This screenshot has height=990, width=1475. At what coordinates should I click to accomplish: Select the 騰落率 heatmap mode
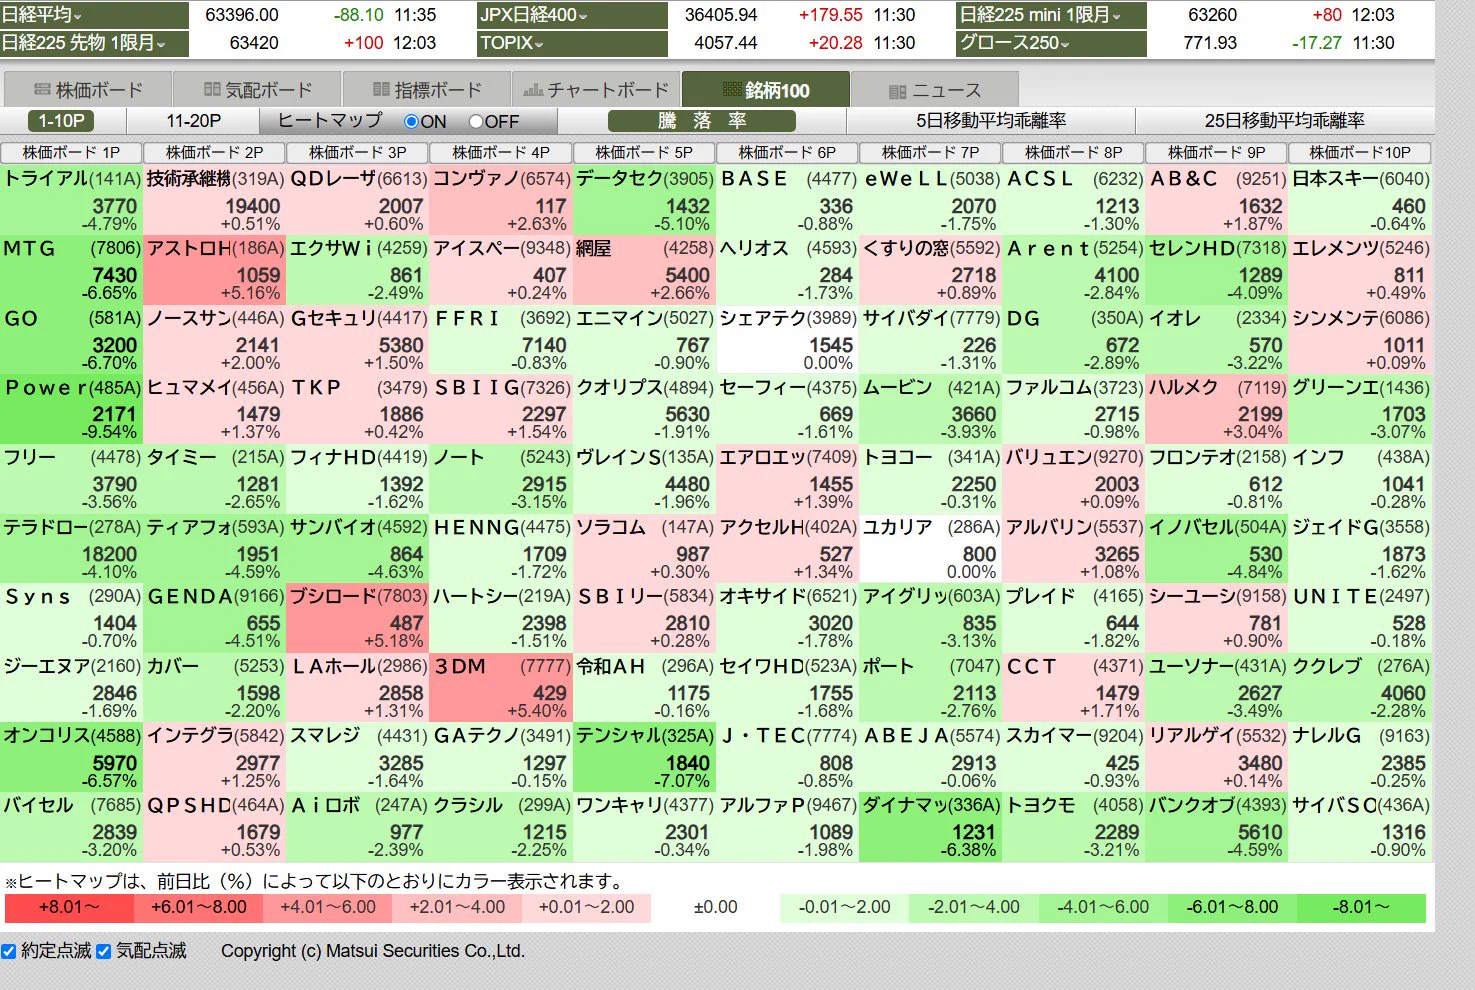tap(702, 121)
